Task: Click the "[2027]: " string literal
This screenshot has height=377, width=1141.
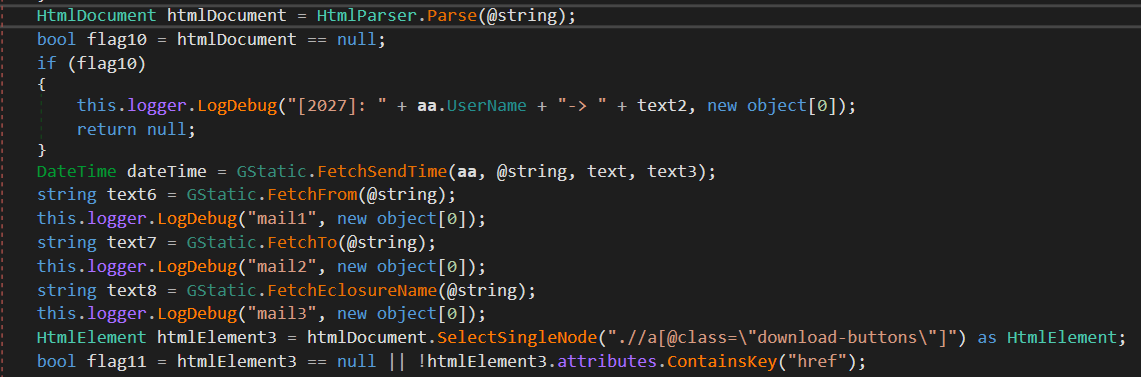Action: coord(338,106)
